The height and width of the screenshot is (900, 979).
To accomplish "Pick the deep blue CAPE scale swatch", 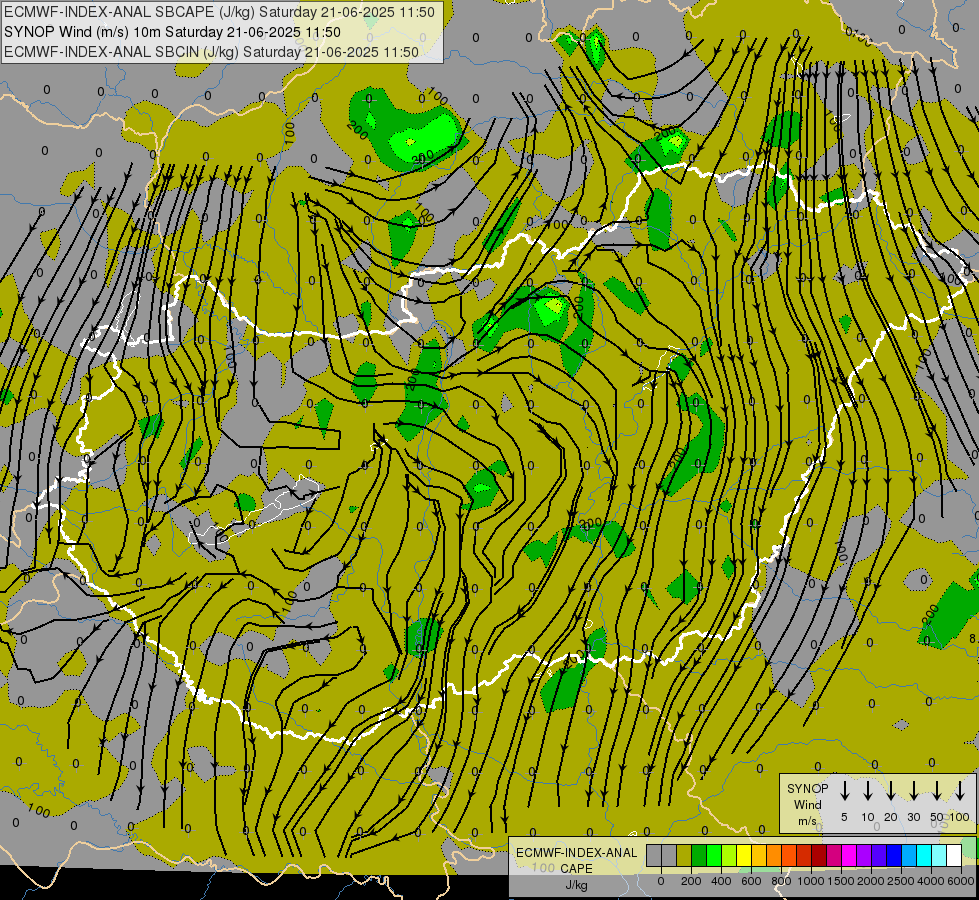I will tap(894, 855).
